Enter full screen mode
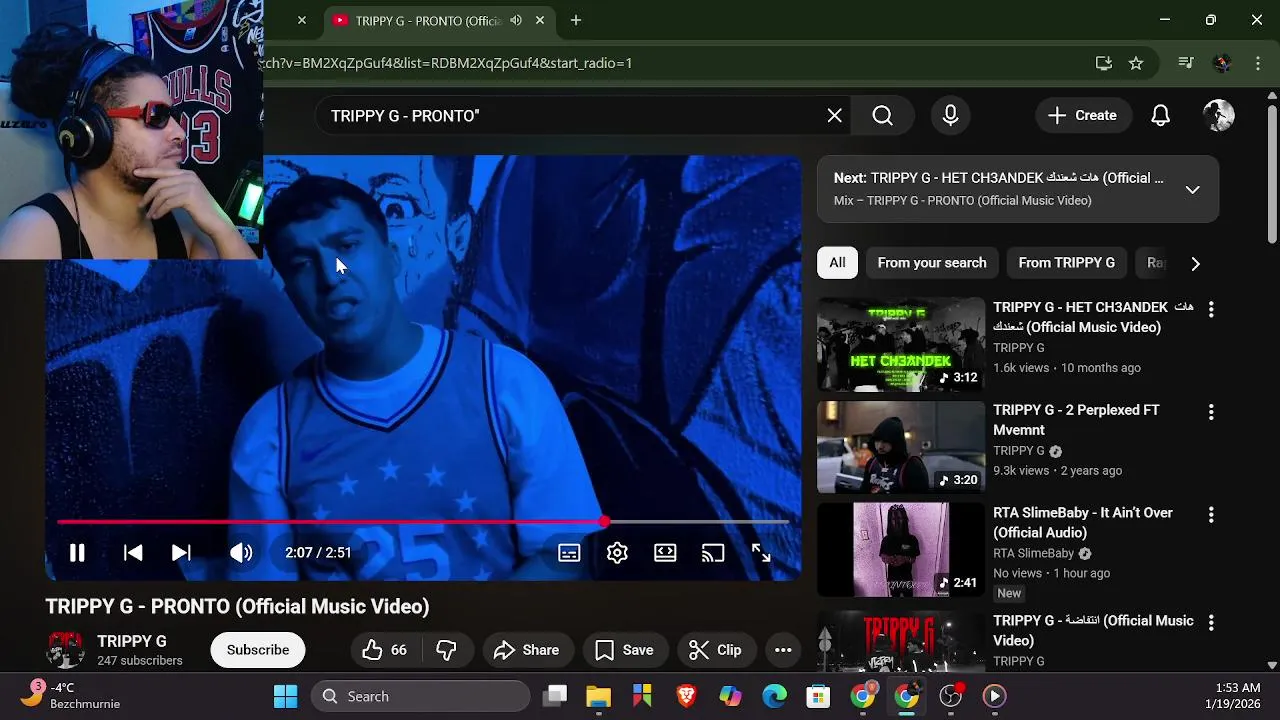This screenshot has width=1280, height=720. point(761,553)
